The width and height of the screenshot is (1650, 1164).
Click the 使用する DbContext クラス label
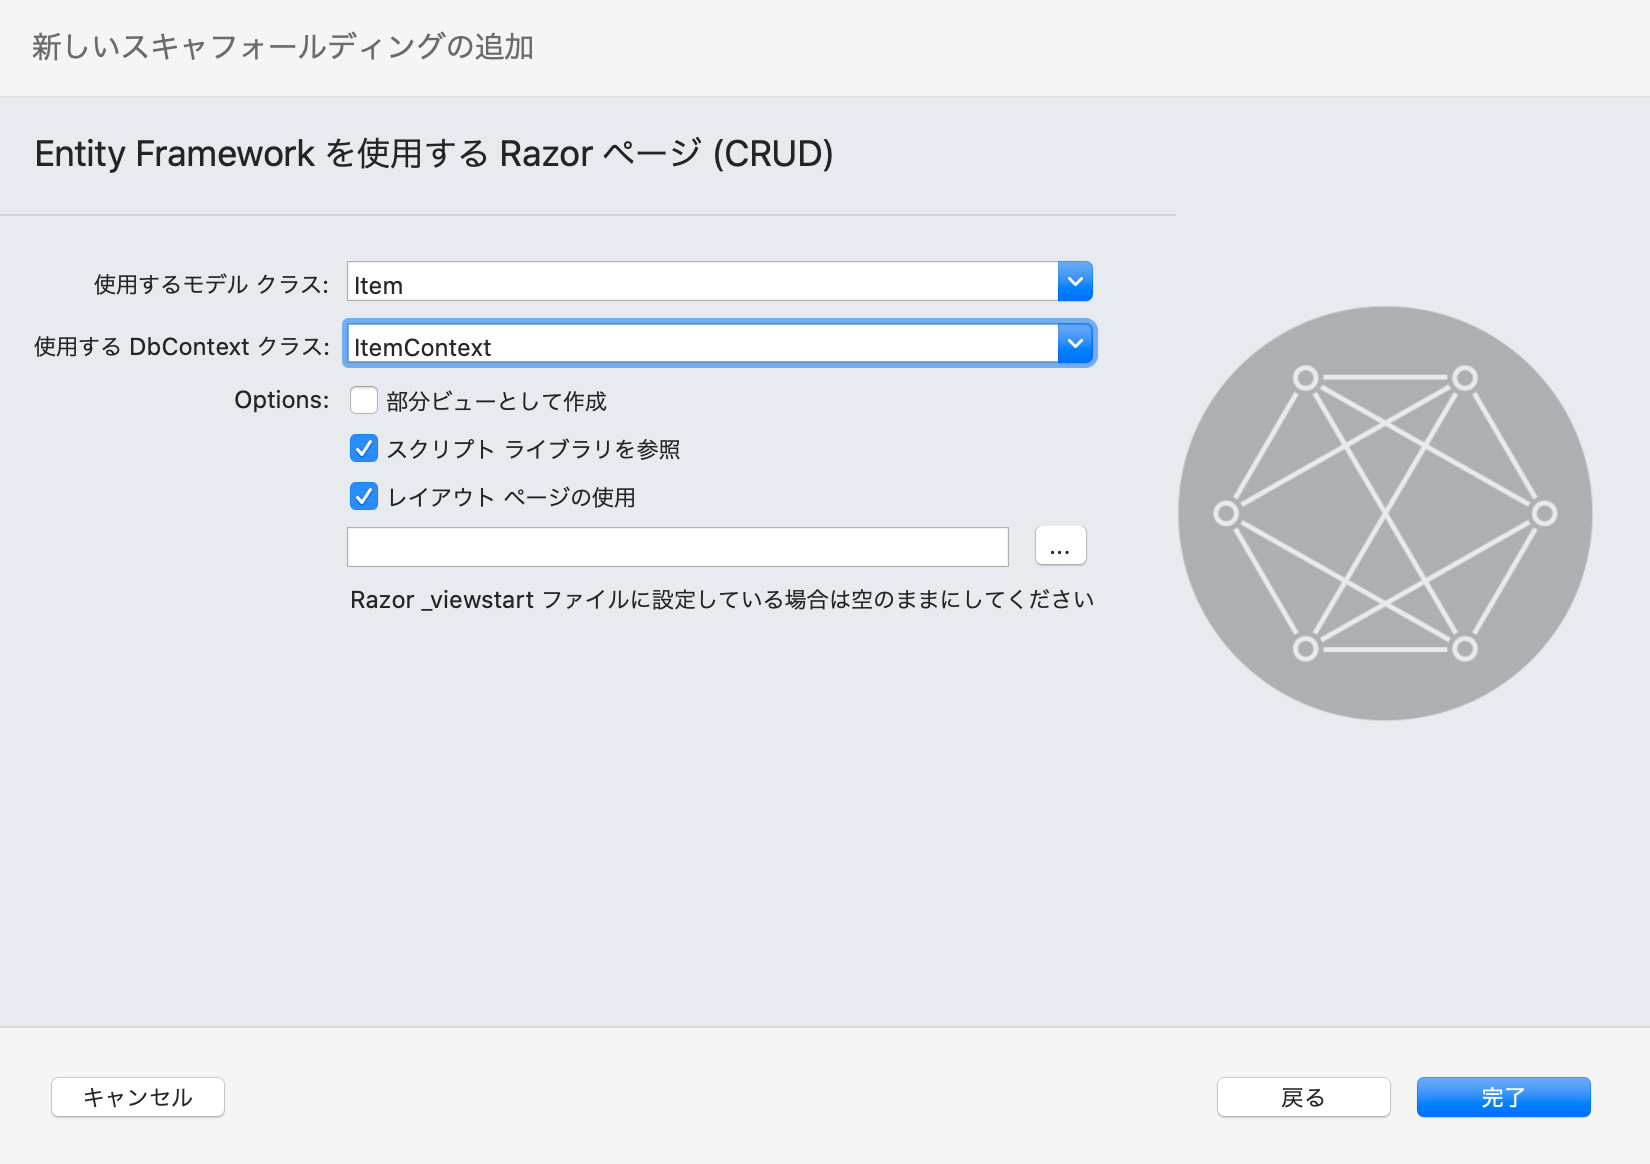pyautogui.click(x=182, y=347)
